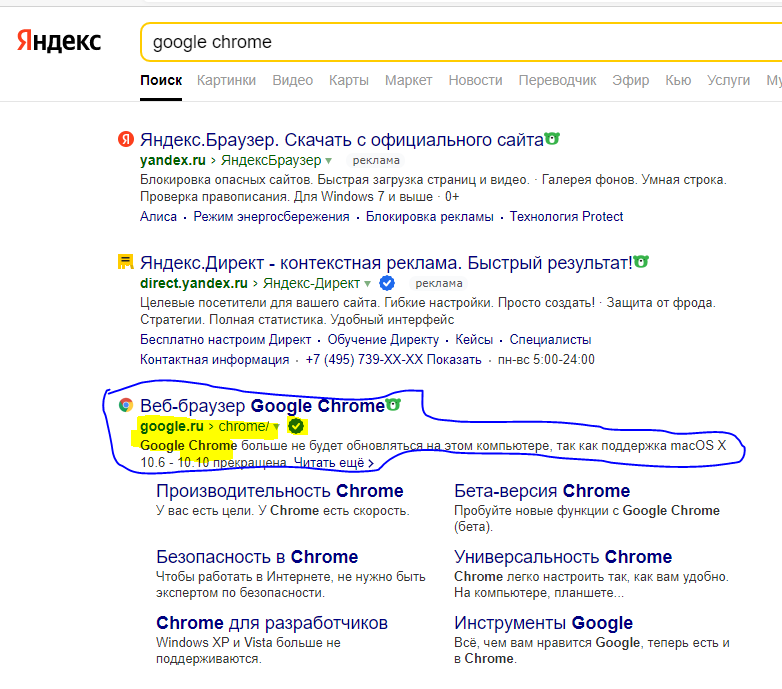Open the chrome/ breadcrumb link
The width and height of the screenshot is (782, 689).
click(x=244, y=426)
